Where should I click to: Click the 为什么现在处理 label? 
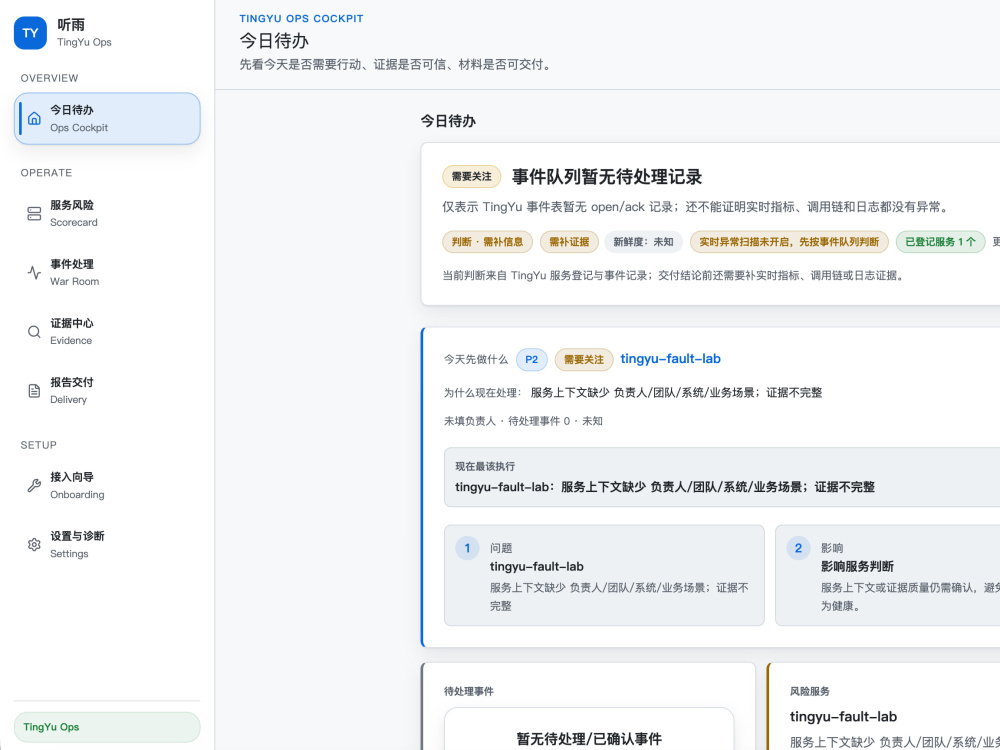click(483, 393)
